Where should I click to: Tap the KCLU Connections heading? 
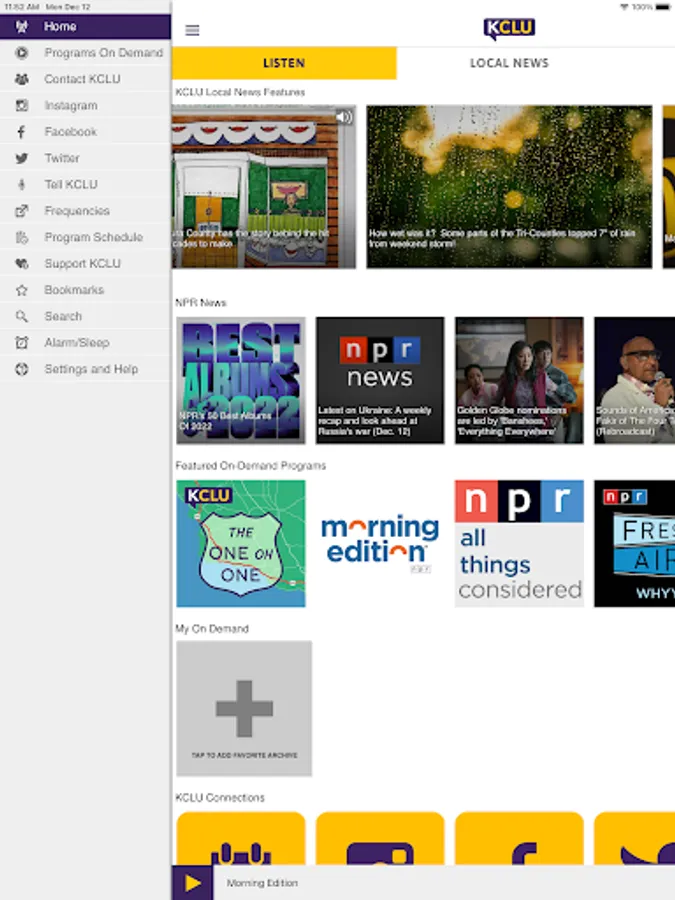coord(220,797)
